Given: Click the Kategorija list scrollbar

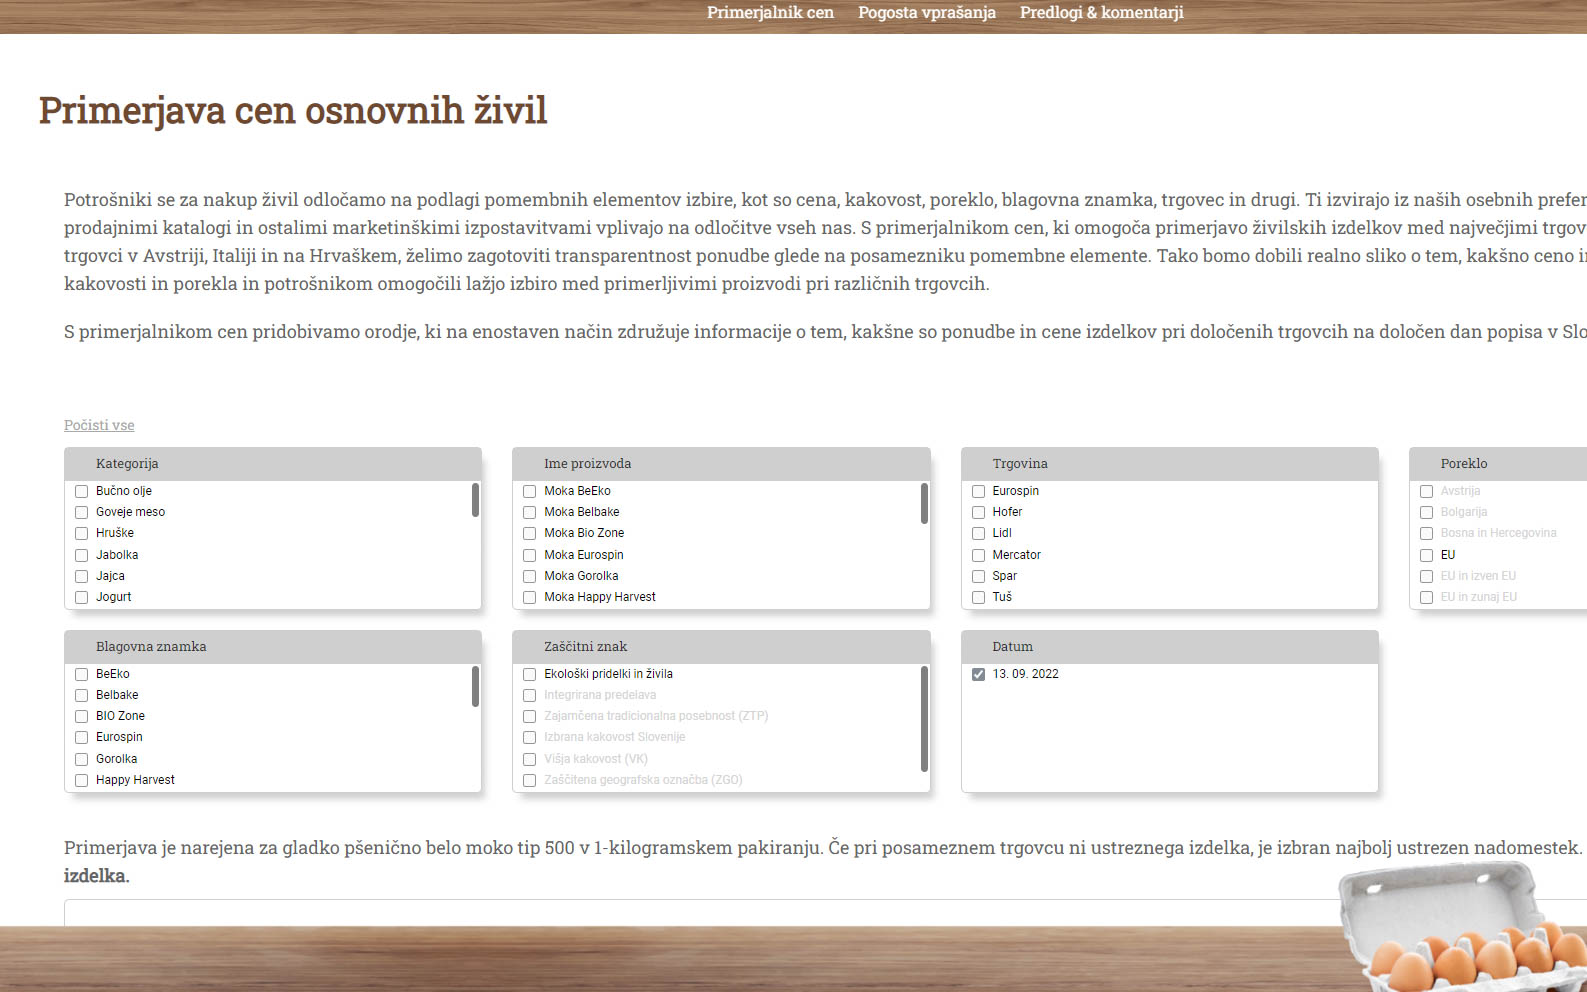Looking at the screenshot, I should [475, 500].
